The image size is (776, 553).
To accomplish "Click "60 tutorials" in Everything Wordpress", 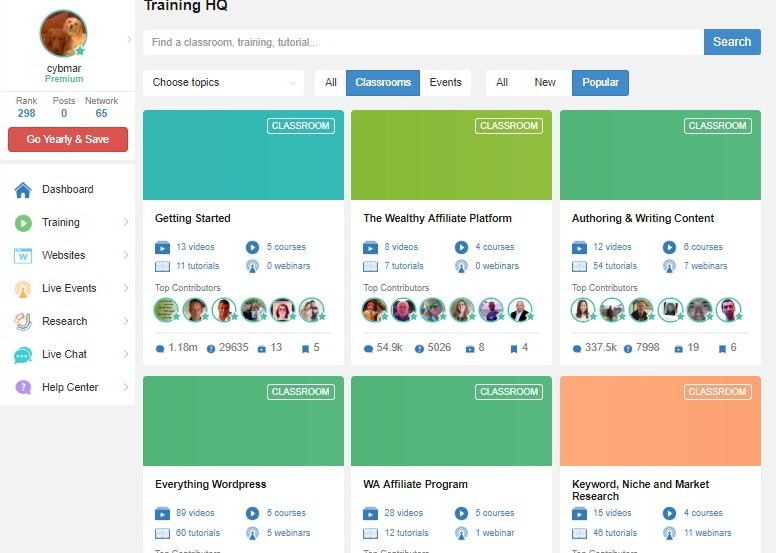I will tap(197, 533).
